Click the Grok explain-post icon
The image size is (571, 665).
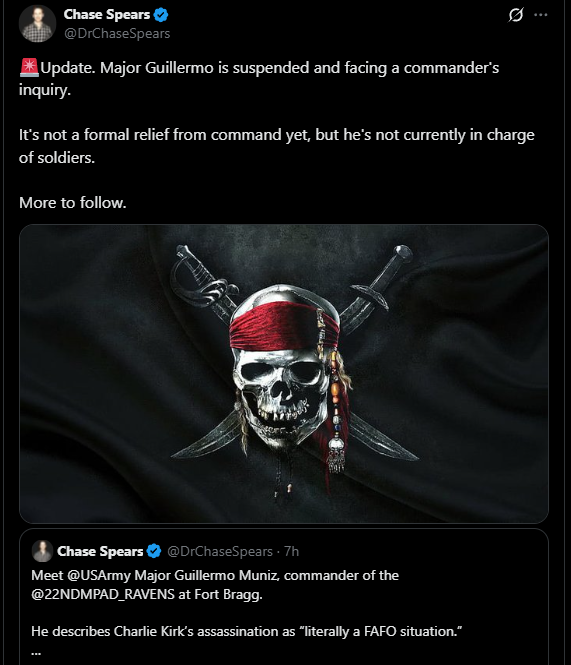click(515, 15)
